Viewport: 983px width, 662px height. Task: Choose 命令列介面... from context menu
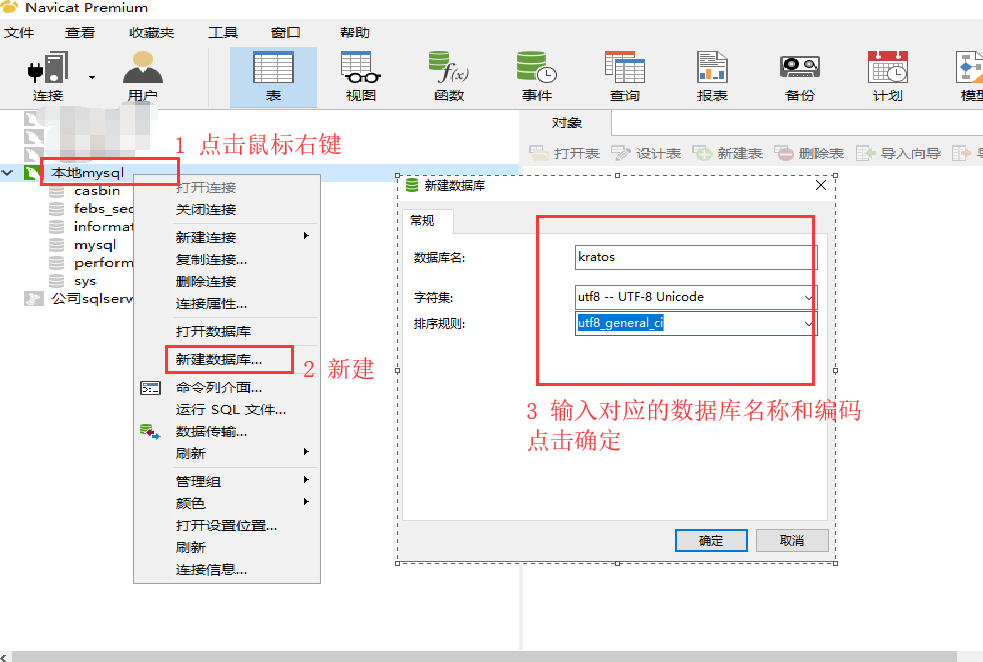[x=219, y=387]
